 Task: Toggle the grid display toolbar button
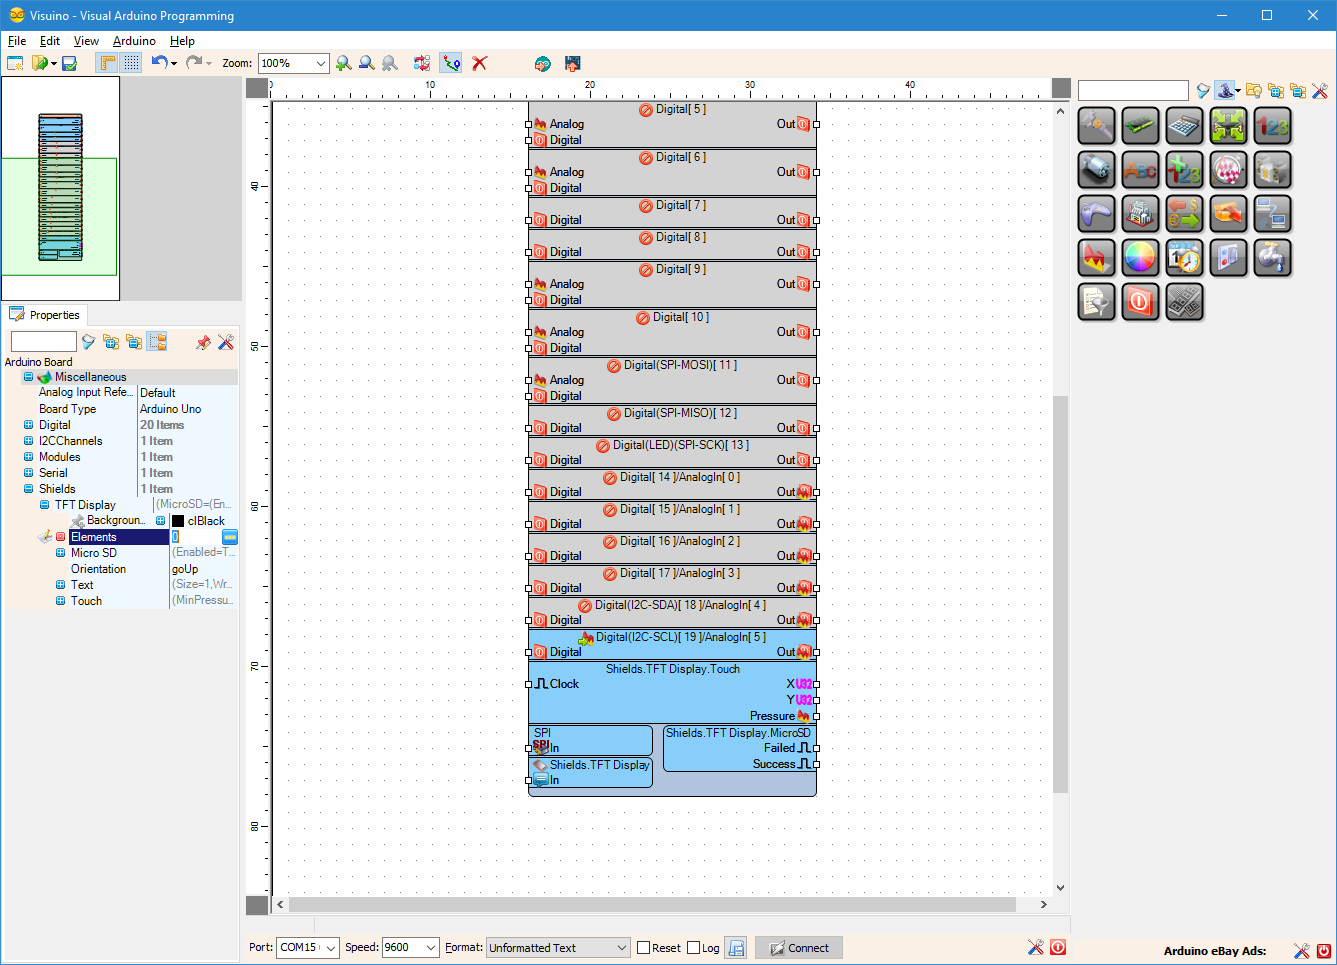click(131, 62)
